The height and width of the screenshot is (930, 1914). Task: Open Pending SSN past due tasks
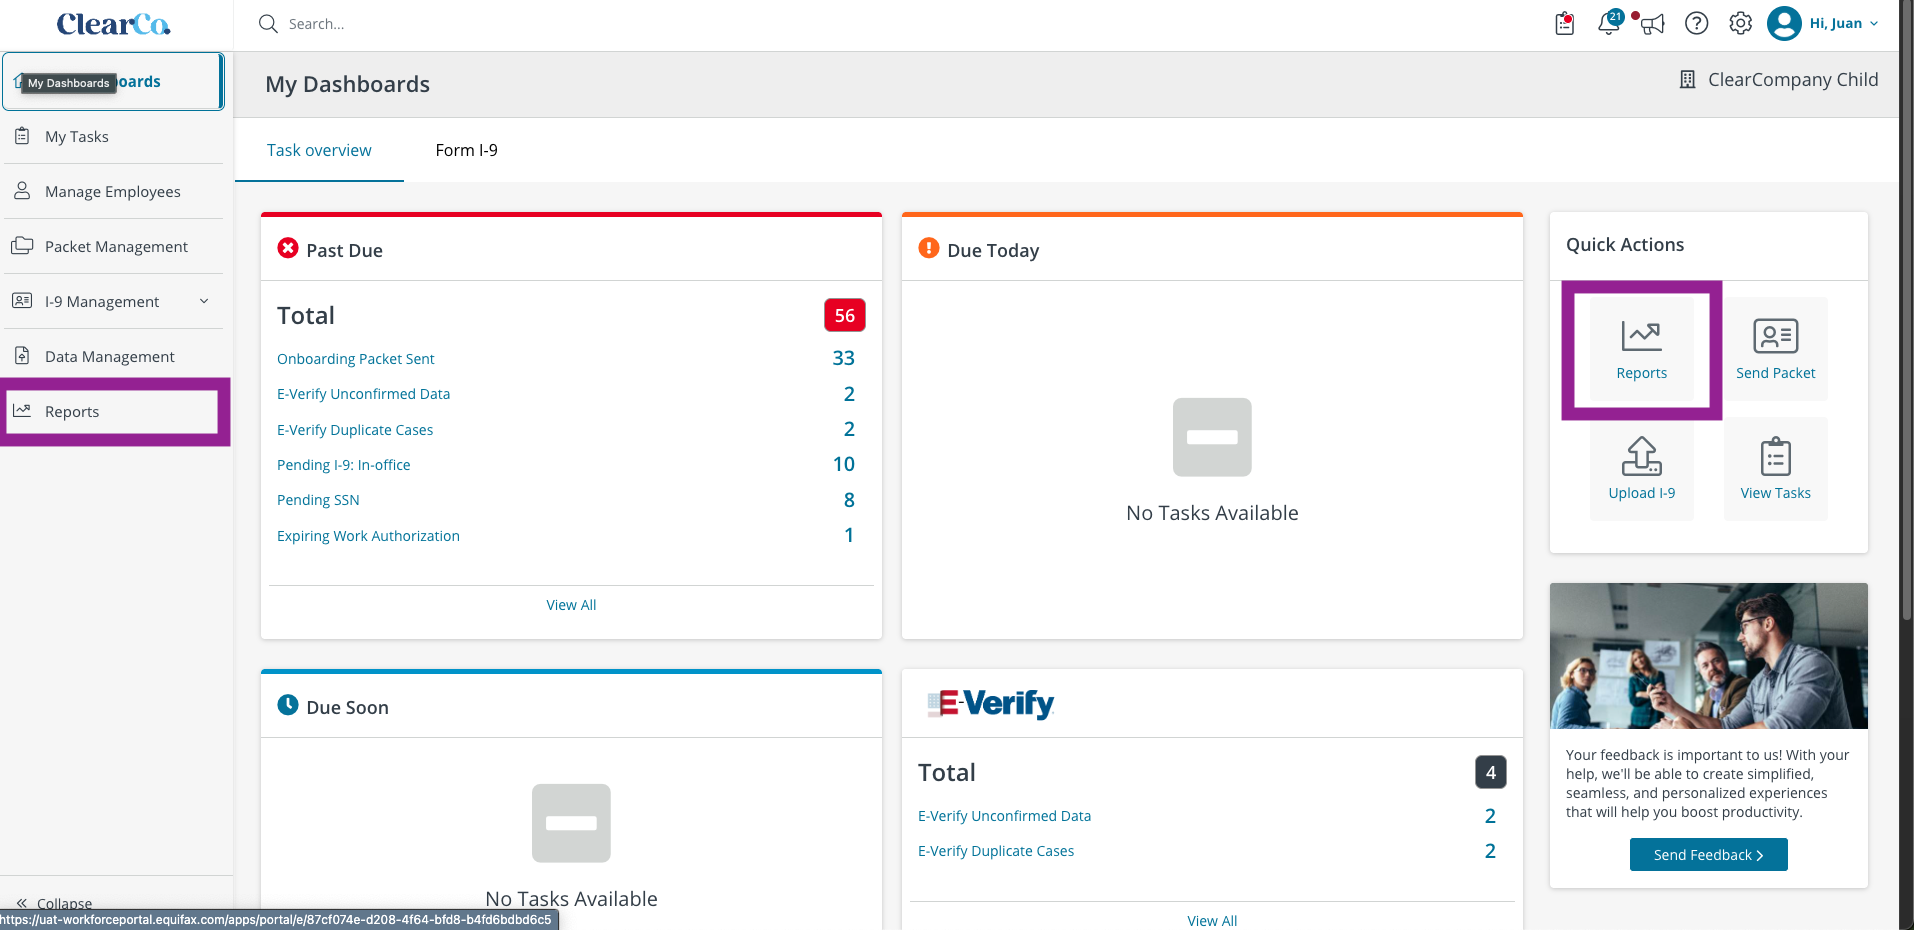pos(318,500)
